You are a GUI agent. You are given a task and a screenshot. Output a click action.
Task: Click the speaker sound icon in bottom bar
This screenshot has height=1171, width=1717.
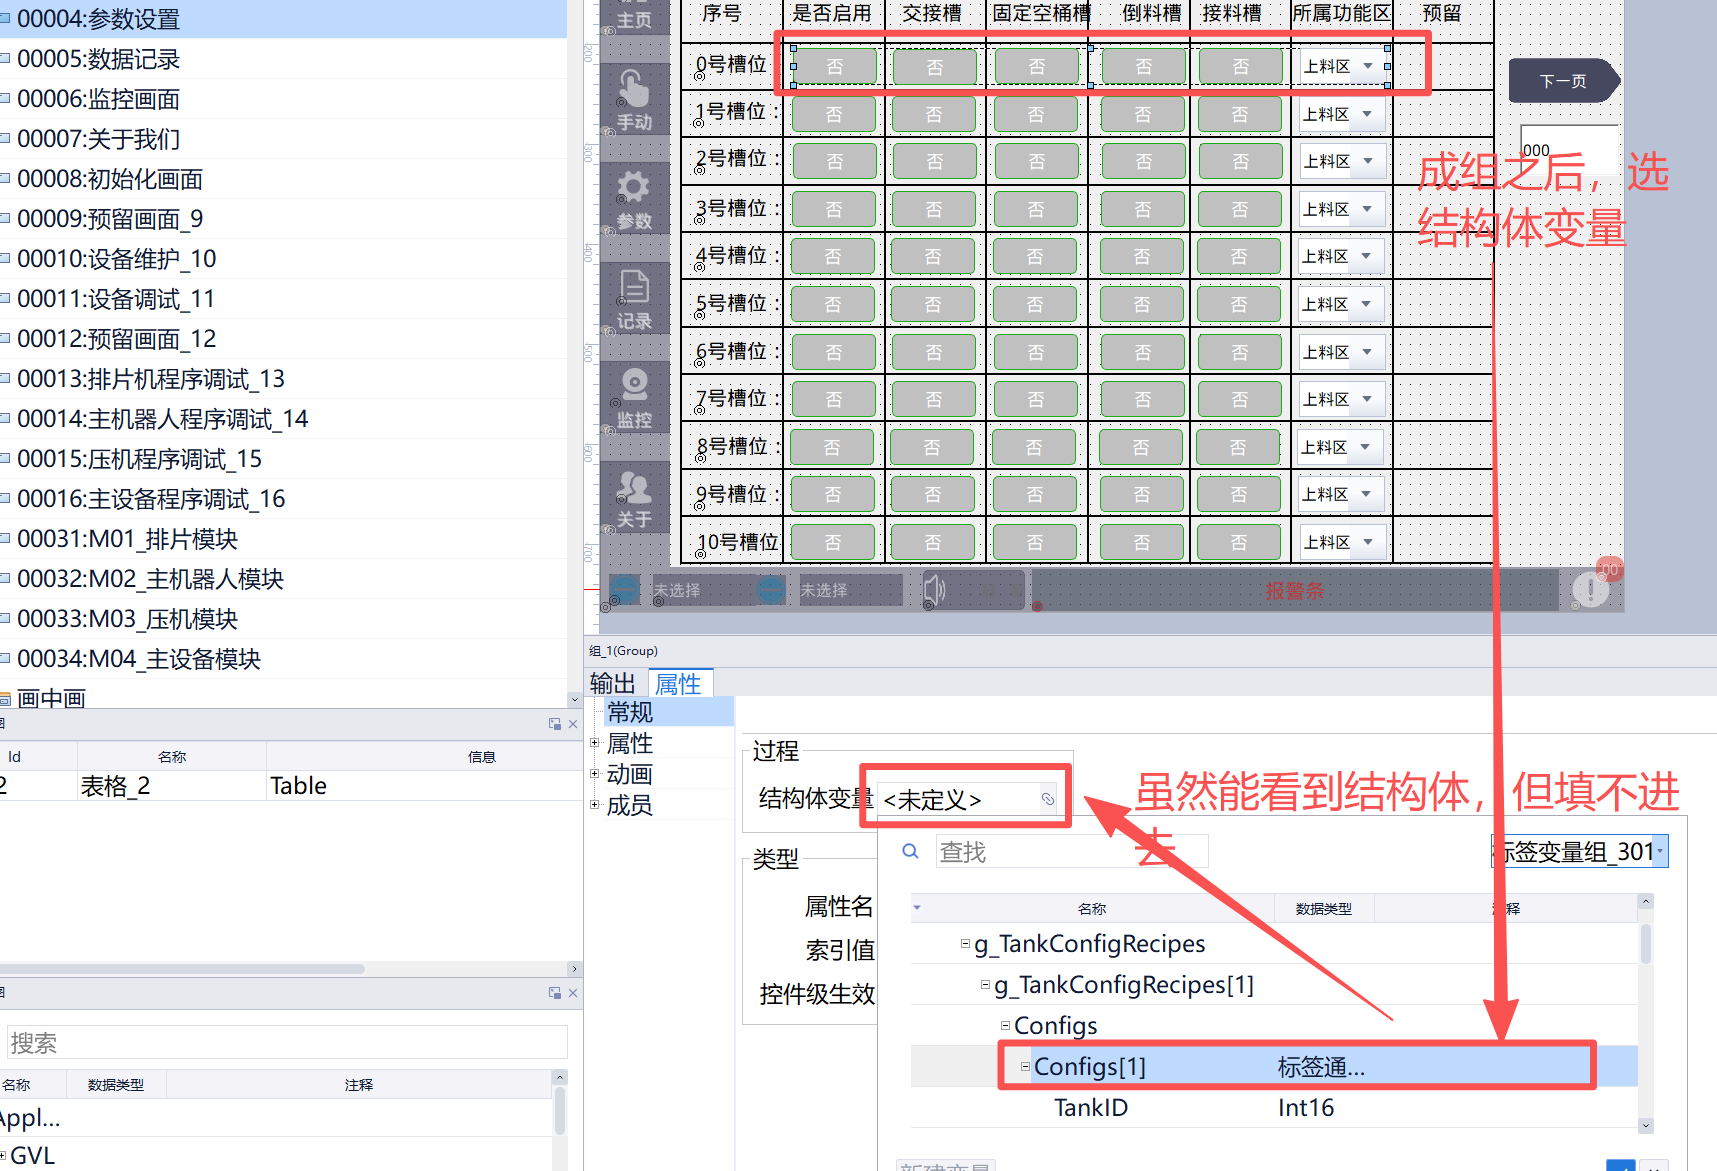click(934, 590)
